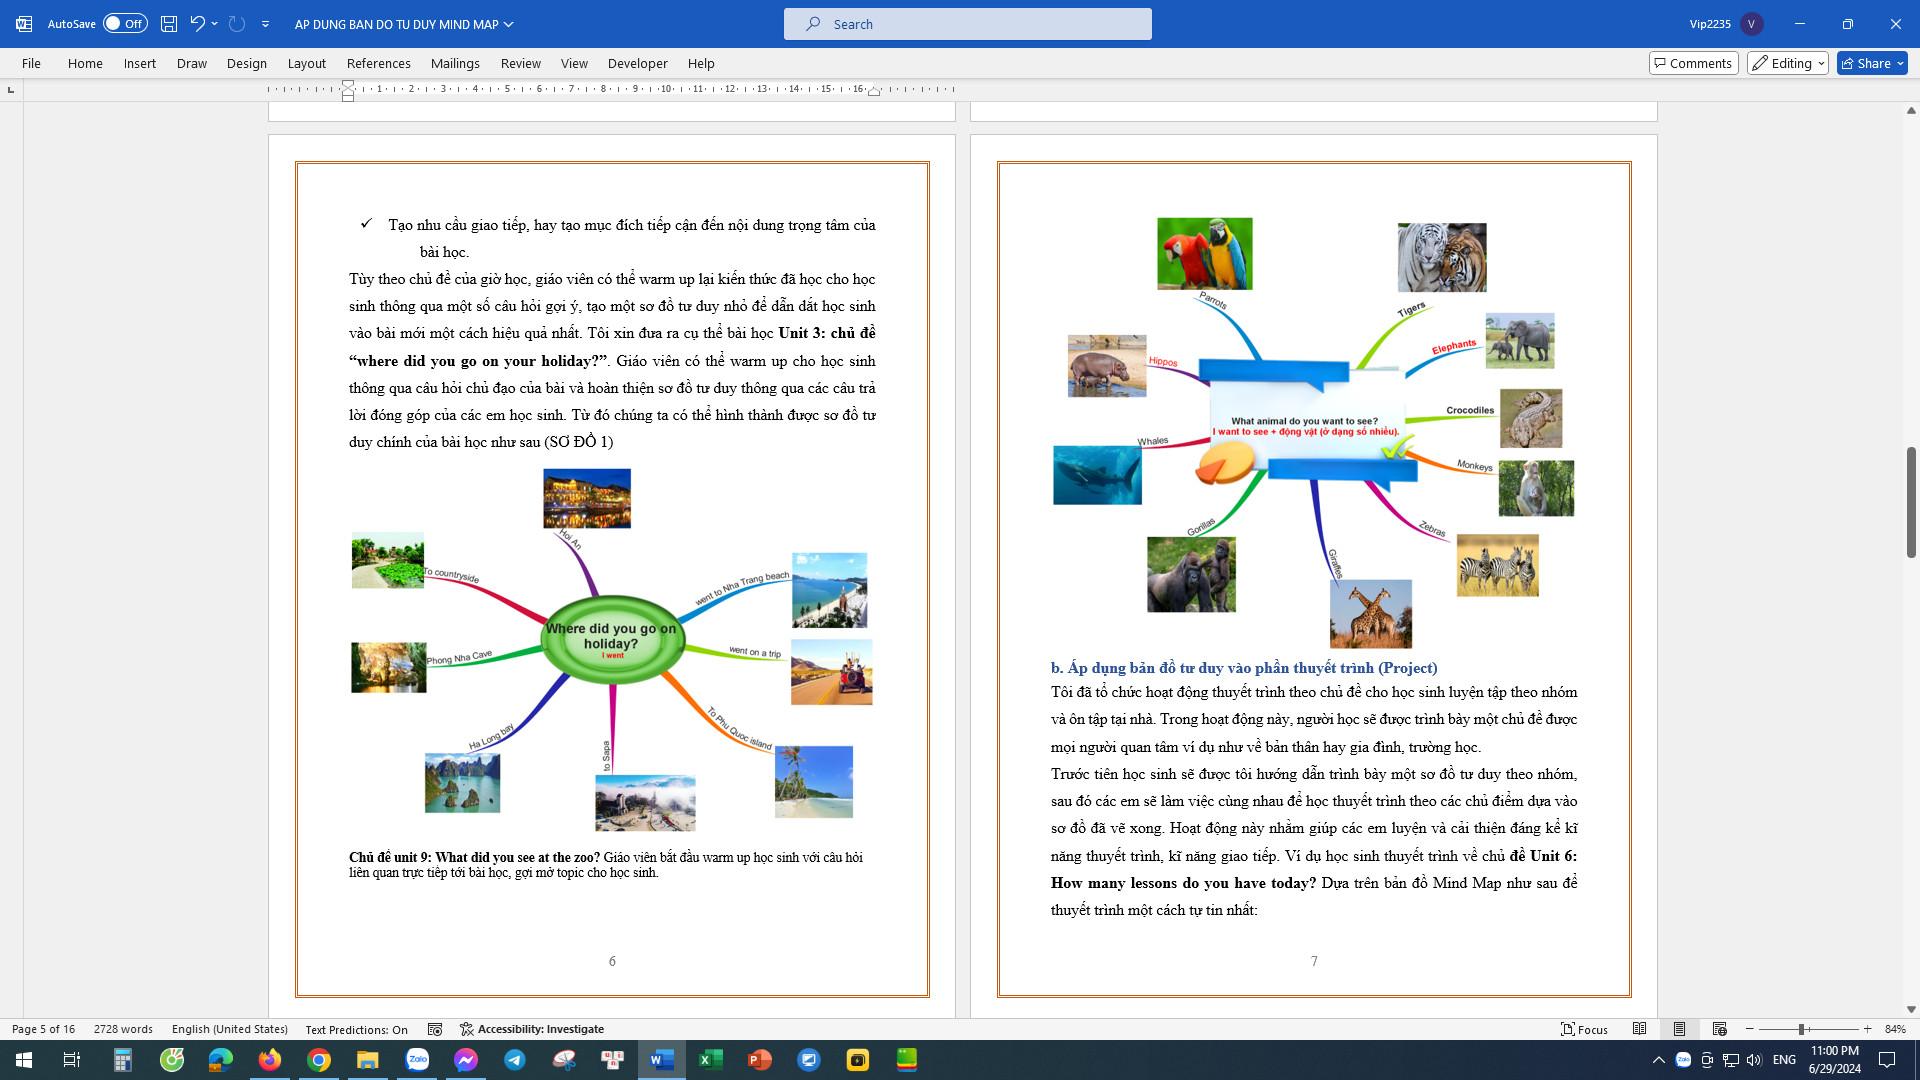The width and height of the screenshot is (1920, 1080).
Task: Select the giraffes picture on page 7
Action: click(x=1371, y=613)
